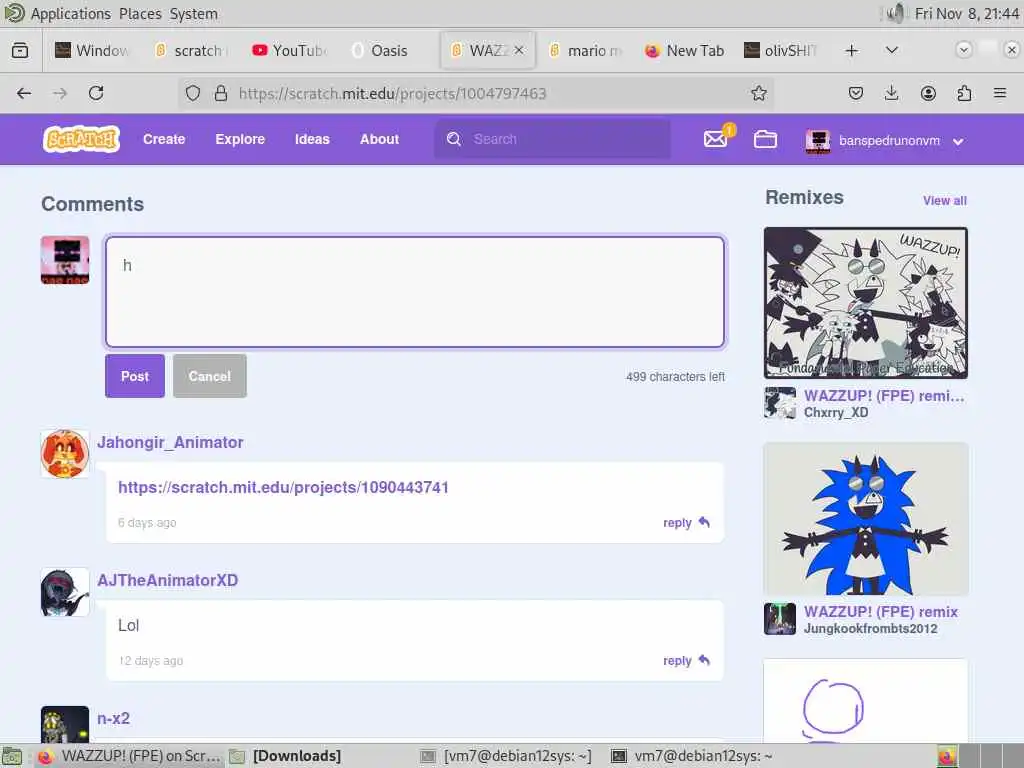The image size is (1024, 768).
Task: Click Firefox icon in bottom panel tray
Action: point(947,756)
